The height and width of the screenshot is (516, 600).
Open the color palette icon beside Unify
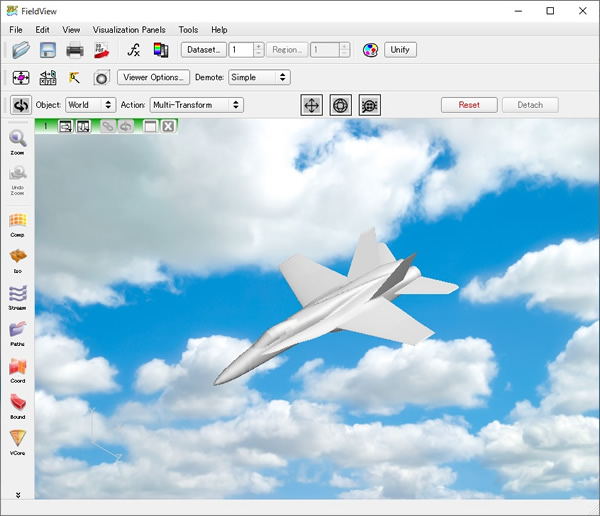pyautogui.click(x=370, y=50)
